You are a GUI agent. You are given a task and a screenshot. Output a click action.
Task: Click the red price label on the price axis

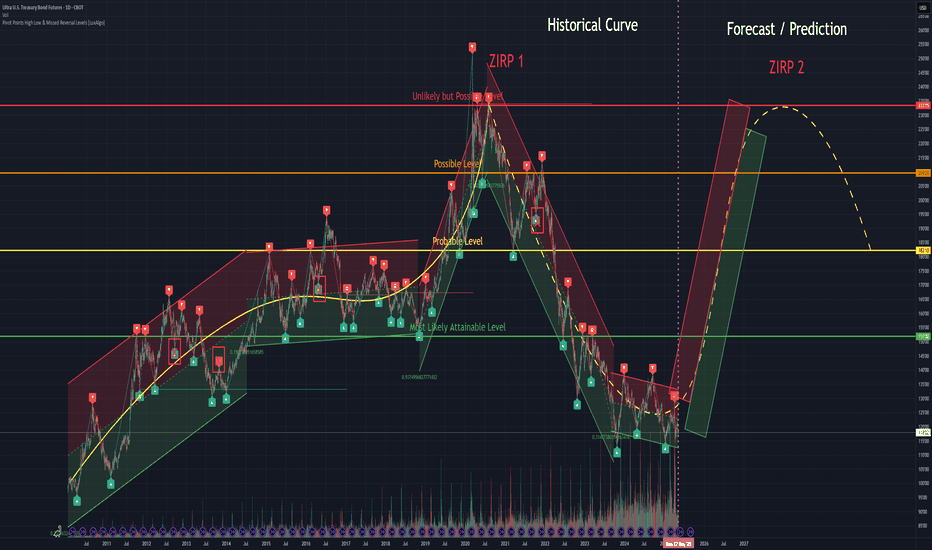point(923,105)
